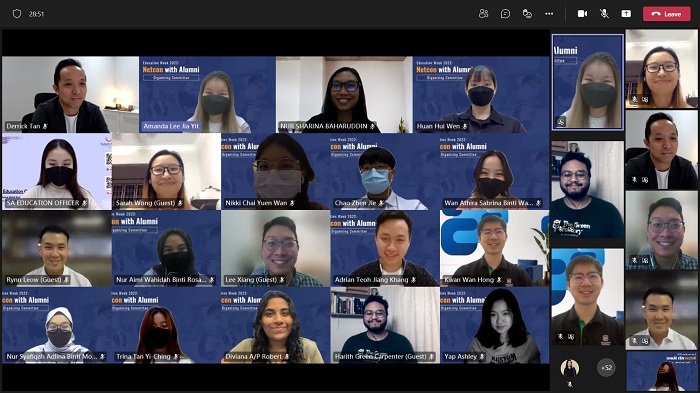Image resolution: width=700 pixels, height=393 pixels.
Task: Open the share content tray icon
Action: coord(626,14)
